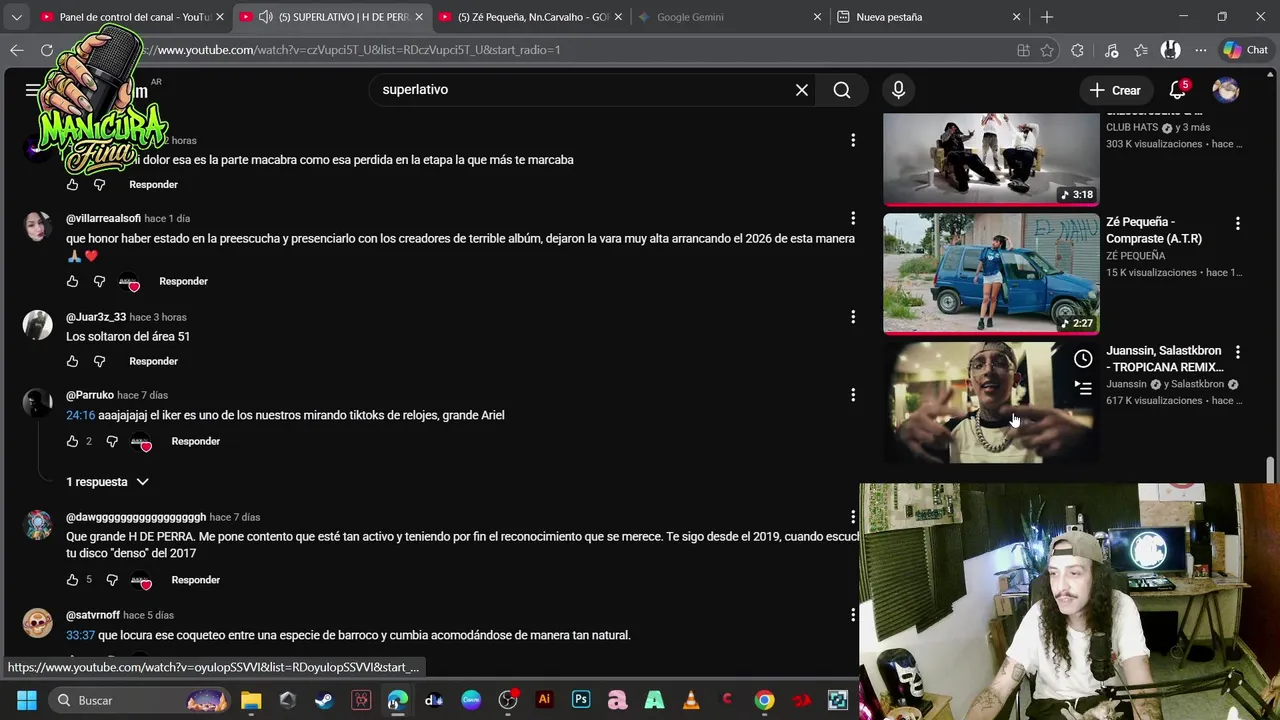The width and height of the screenshot is (1280, 720).
Task: Open the tab list dropdown chevron
Action: tap(16, 17)
